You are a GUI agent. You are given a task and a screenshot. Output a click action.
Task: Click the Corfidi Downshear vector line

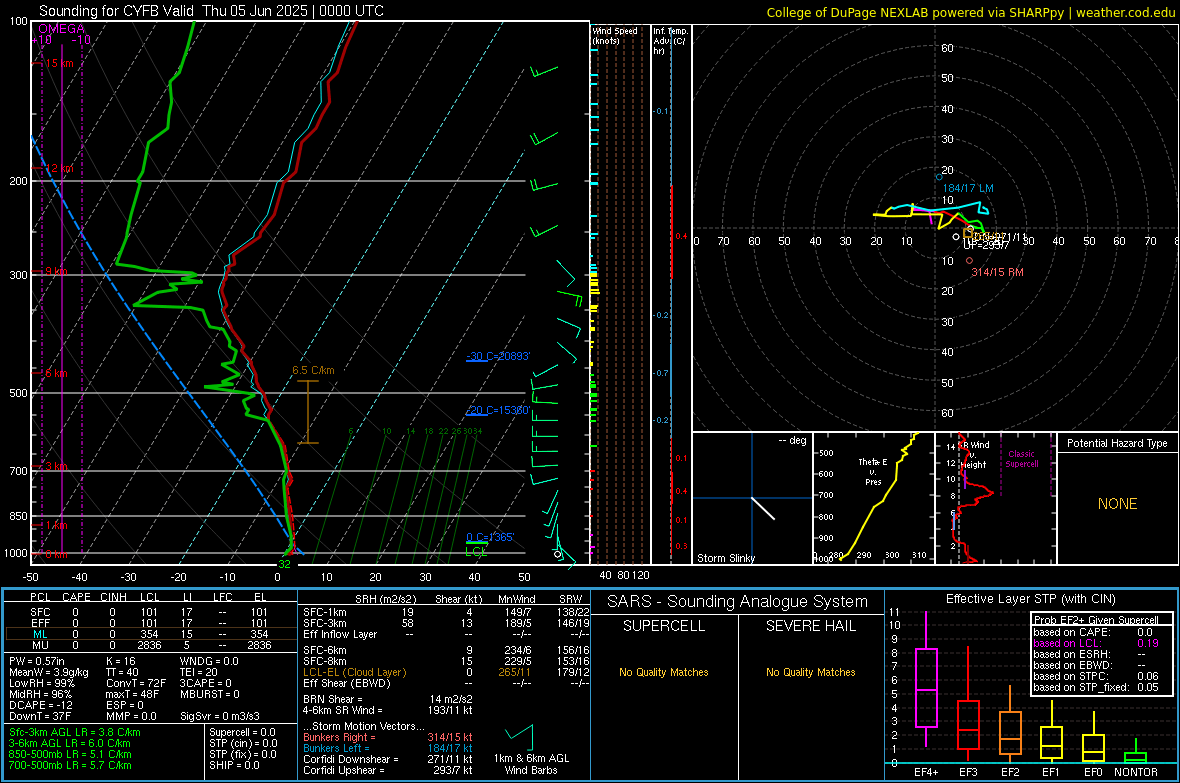388,759
